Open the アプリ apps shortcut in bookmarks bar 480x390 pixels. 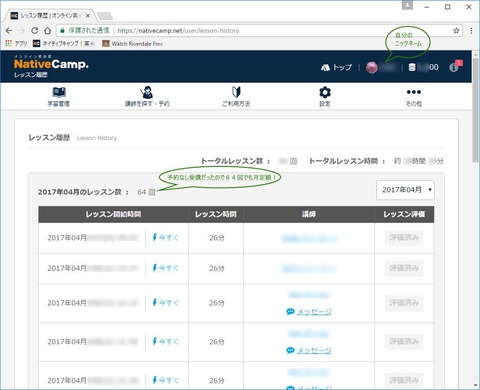tap(16, 43)
